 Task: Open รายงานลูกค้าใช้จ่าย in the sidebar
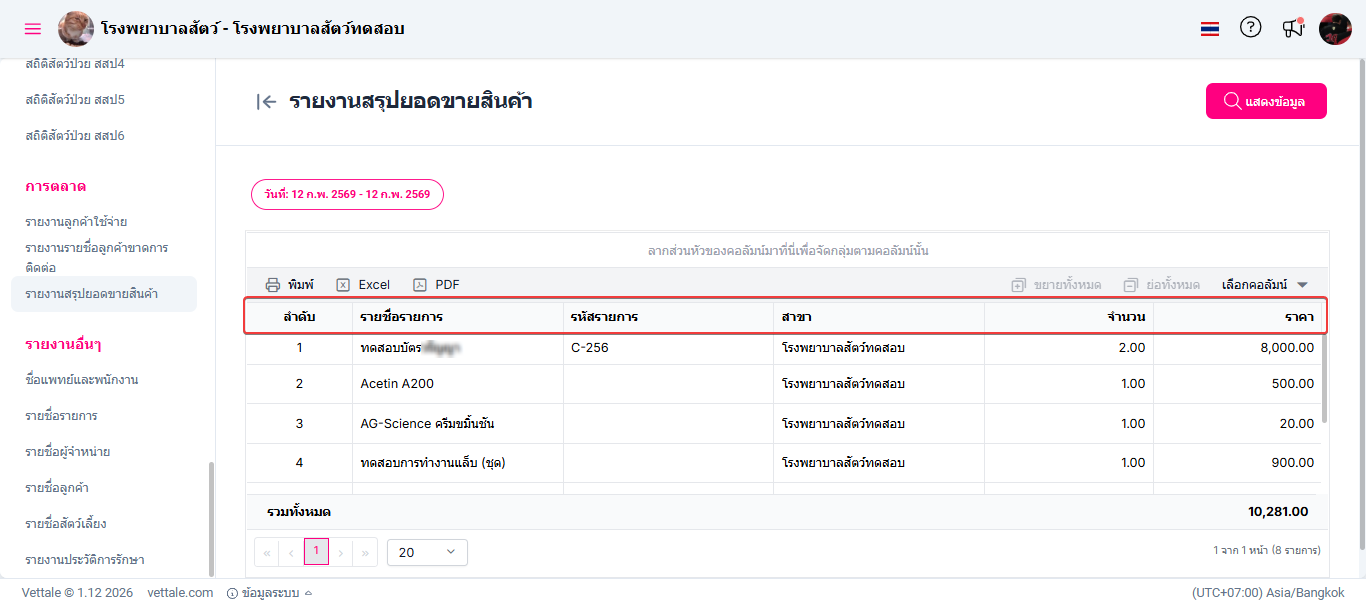click(x=76, y=222)
